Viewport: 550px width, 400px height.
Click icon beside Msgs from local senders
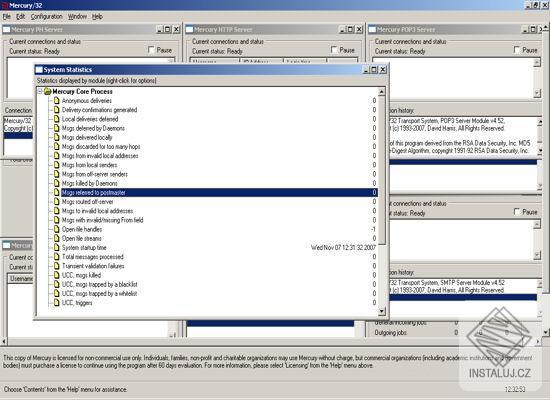click(56, 165)
